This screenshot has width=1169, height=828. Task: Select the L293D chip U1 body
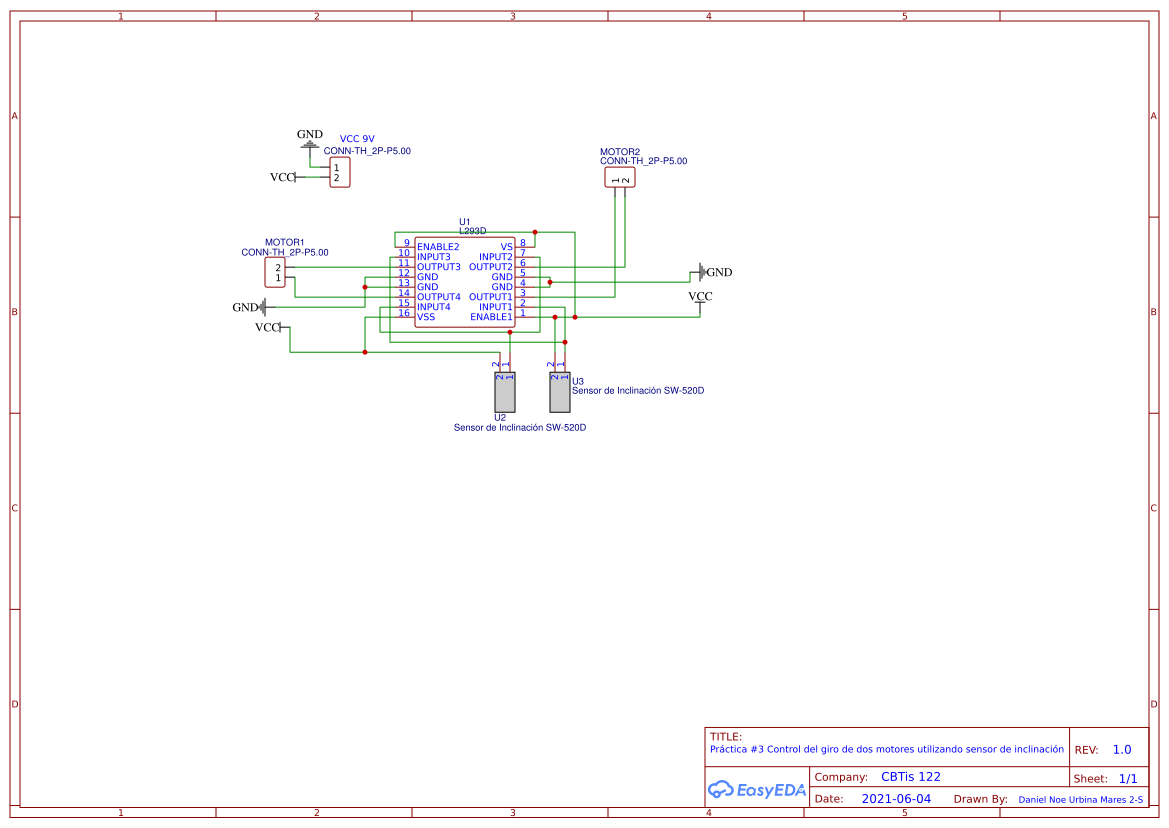464,282
